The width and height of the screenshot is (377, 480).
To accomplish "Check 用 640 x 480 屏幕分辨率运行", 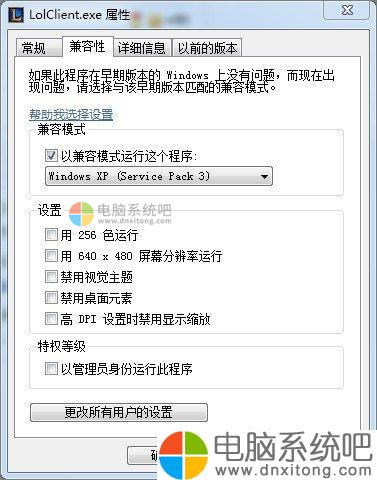I will pyautogui.click(x=51, y=256).
